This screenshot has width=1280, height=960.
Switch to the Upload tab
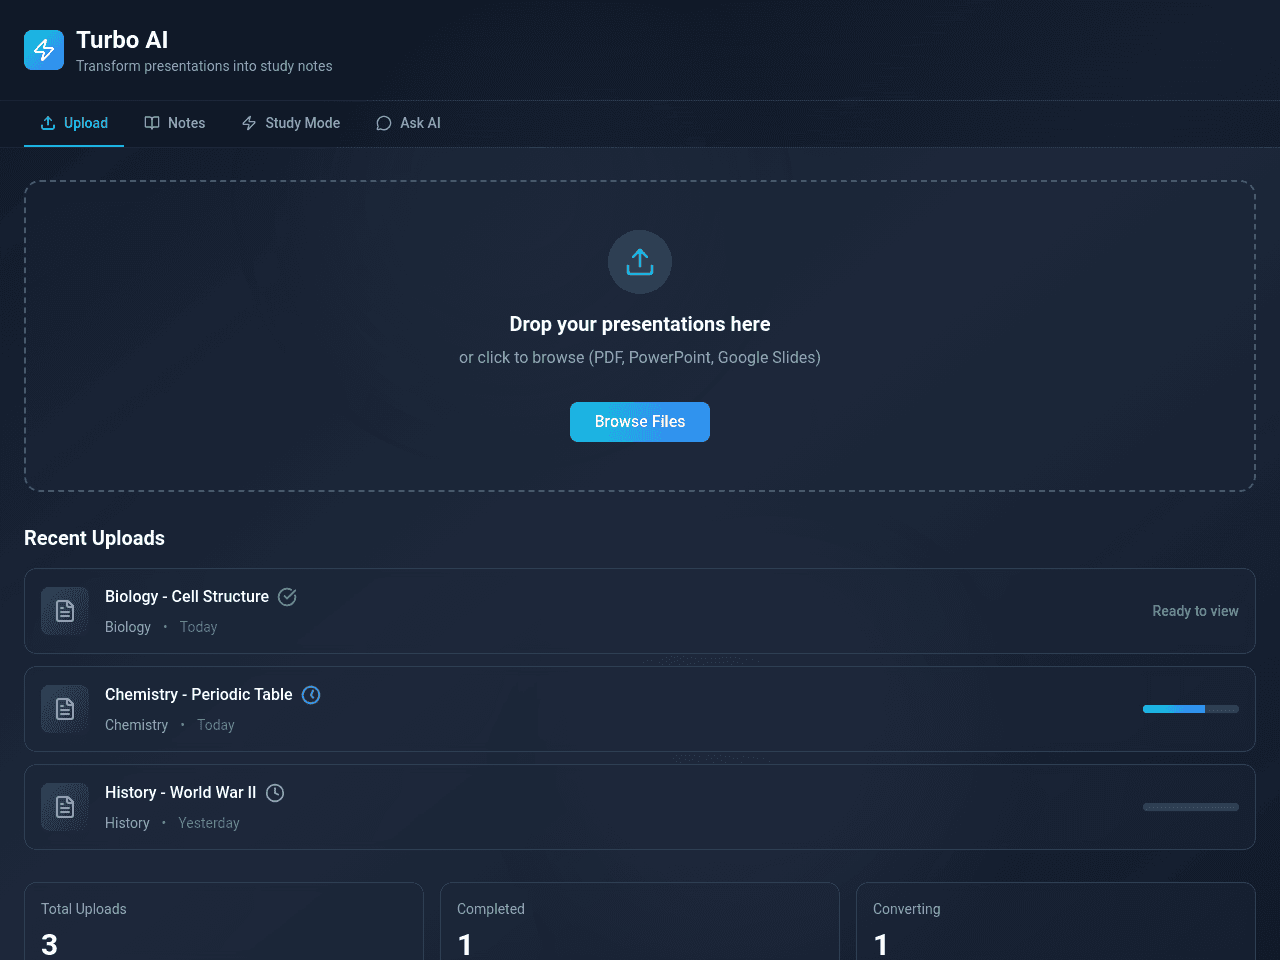pos(74,123)
